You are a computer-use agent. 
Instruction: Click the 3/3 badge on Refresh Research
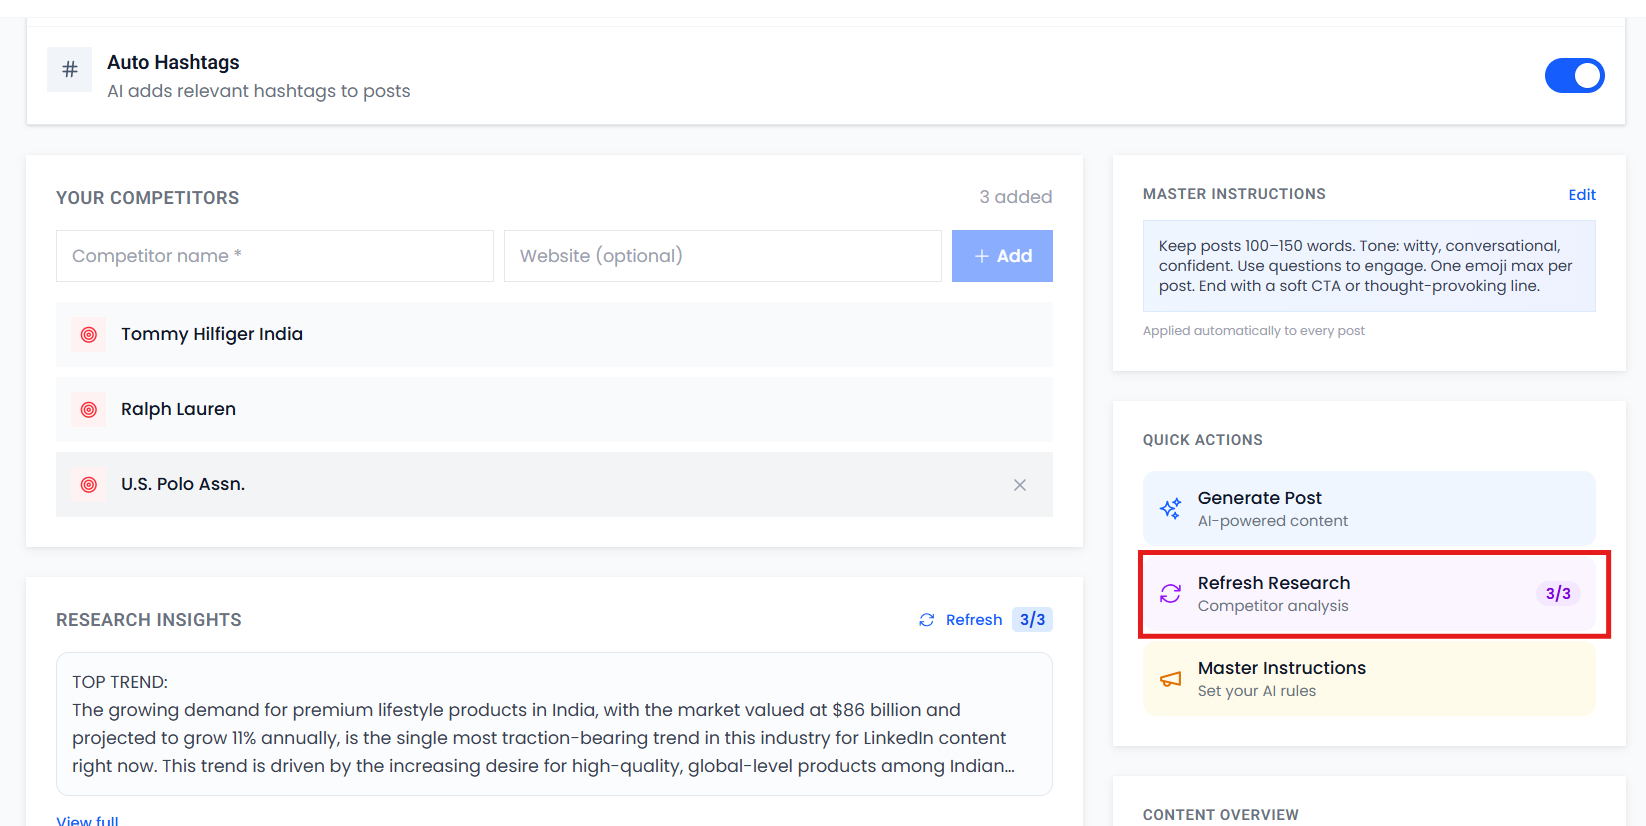coord(1558,593)
